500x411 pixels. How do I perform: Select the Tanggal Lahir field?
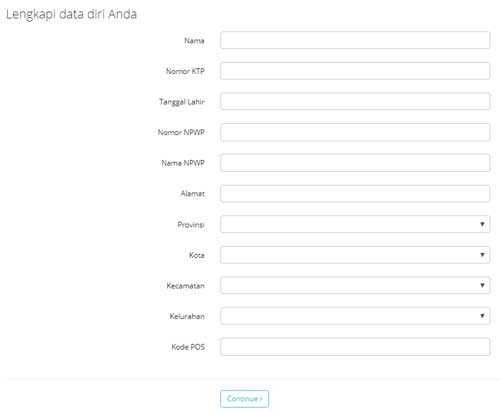355,102
